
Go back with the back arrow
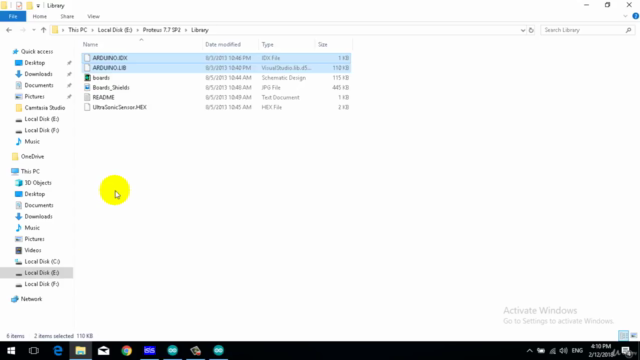coord(9,30)
